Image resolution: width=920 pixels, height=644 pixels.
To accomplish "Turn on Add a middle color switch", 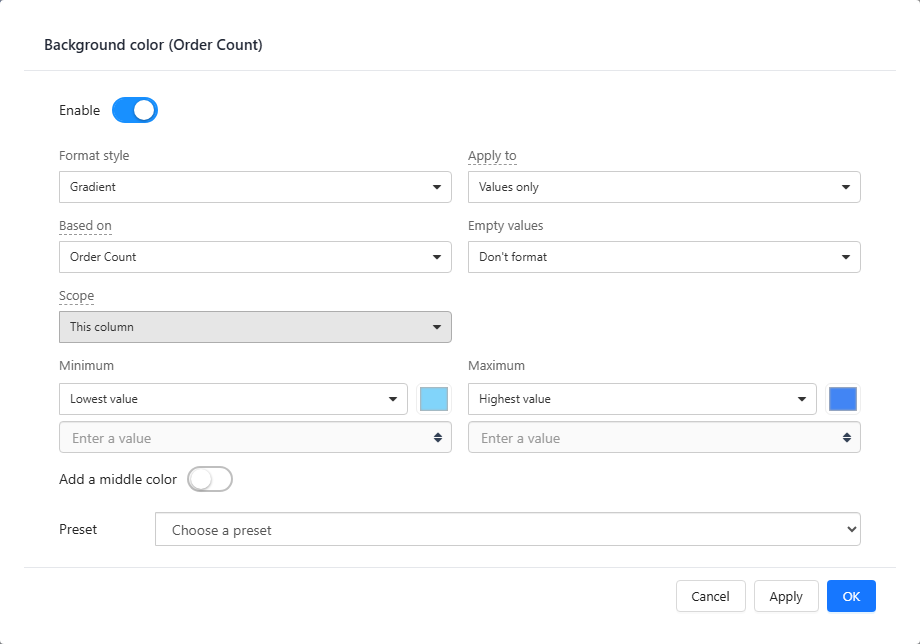I will click(210, 479).
